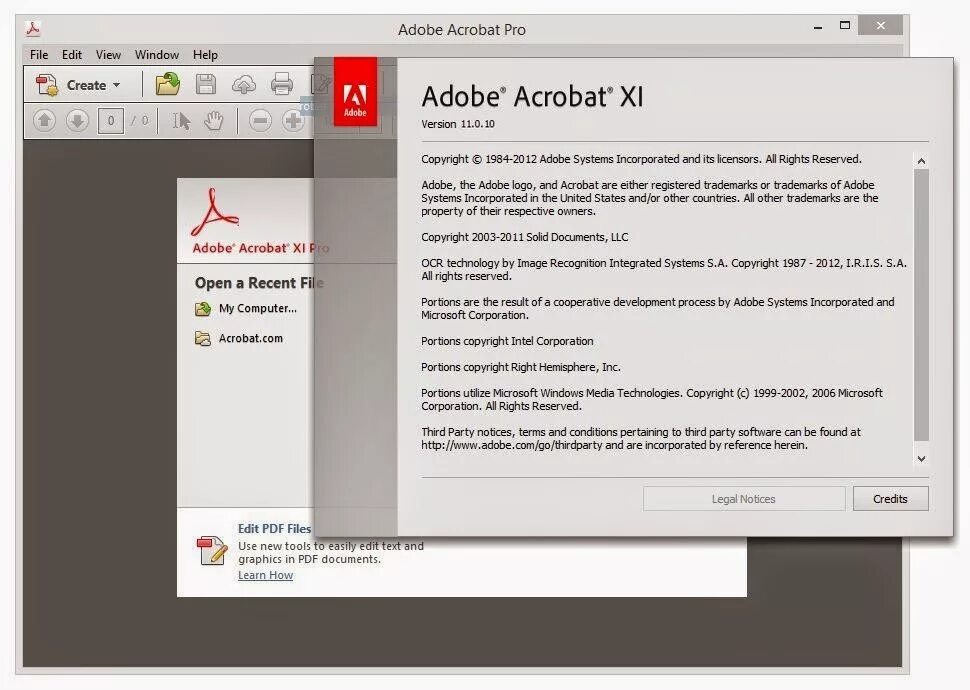The image size is (970, 690).
Task: Click the Adobe Acrobat XI title in dialog
Action: (532, 97)
